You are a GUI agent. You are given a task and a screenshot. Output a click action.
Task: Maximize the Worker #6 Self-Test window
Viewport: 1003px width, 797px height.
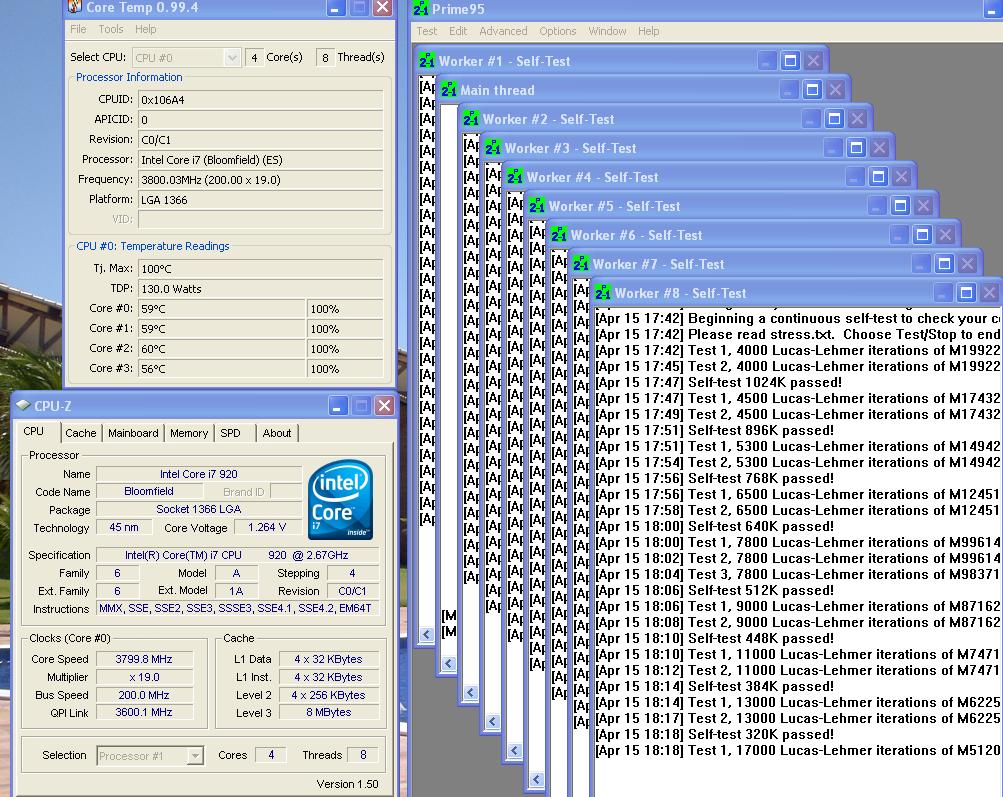(x=922, y=235)
